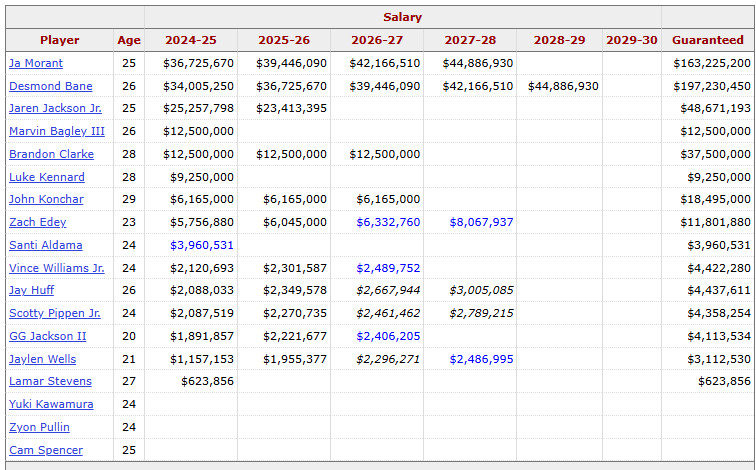Select the GG Jackson II link
The height and width of the screenshot is (470, 756).
point(47,336)
